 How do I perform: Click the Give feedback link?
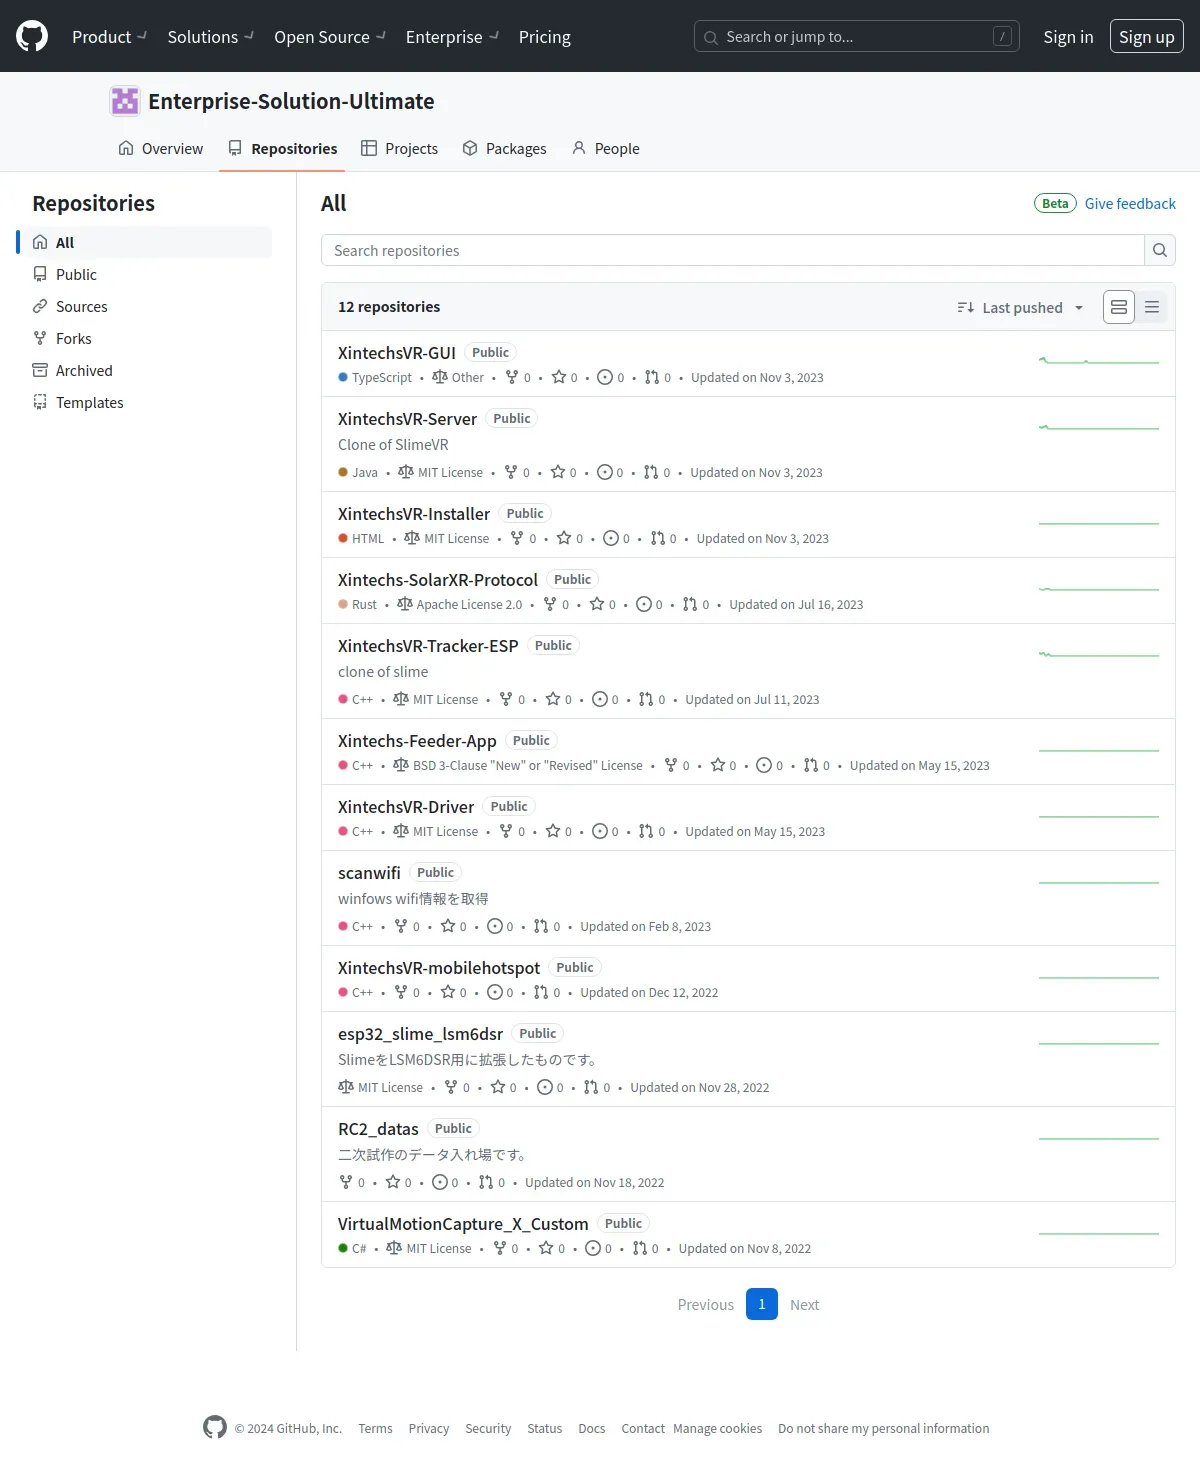click(x=1130, y=203)
